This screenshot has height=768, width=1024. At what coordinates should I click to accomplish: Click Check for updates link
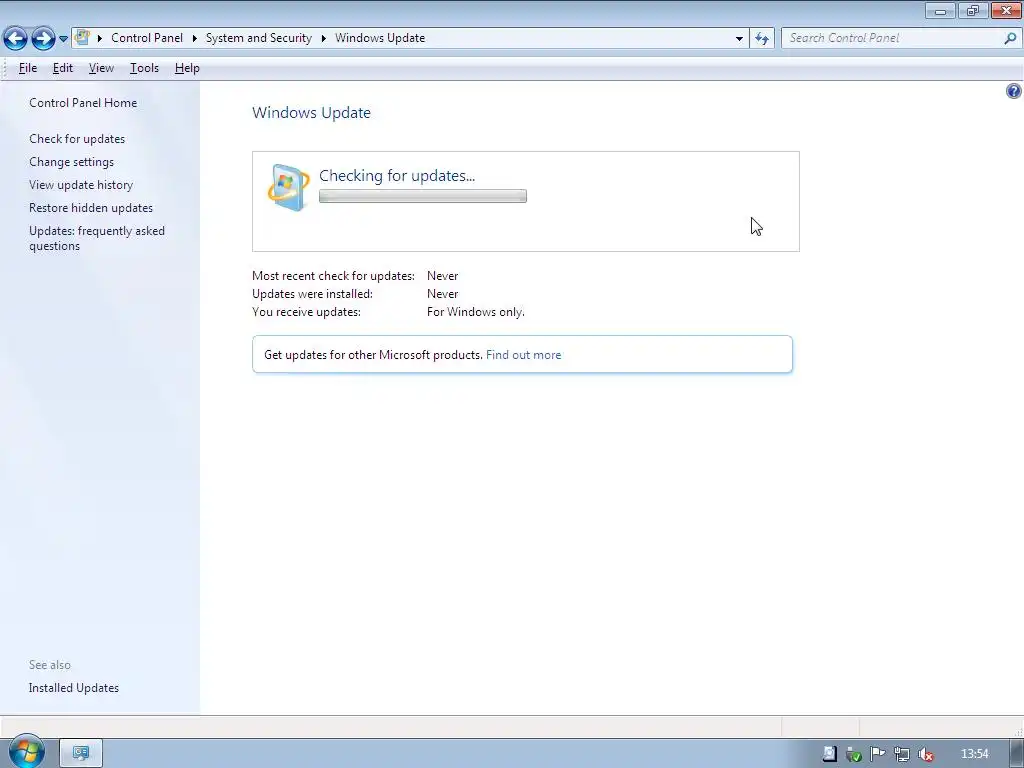click(77, 138)
